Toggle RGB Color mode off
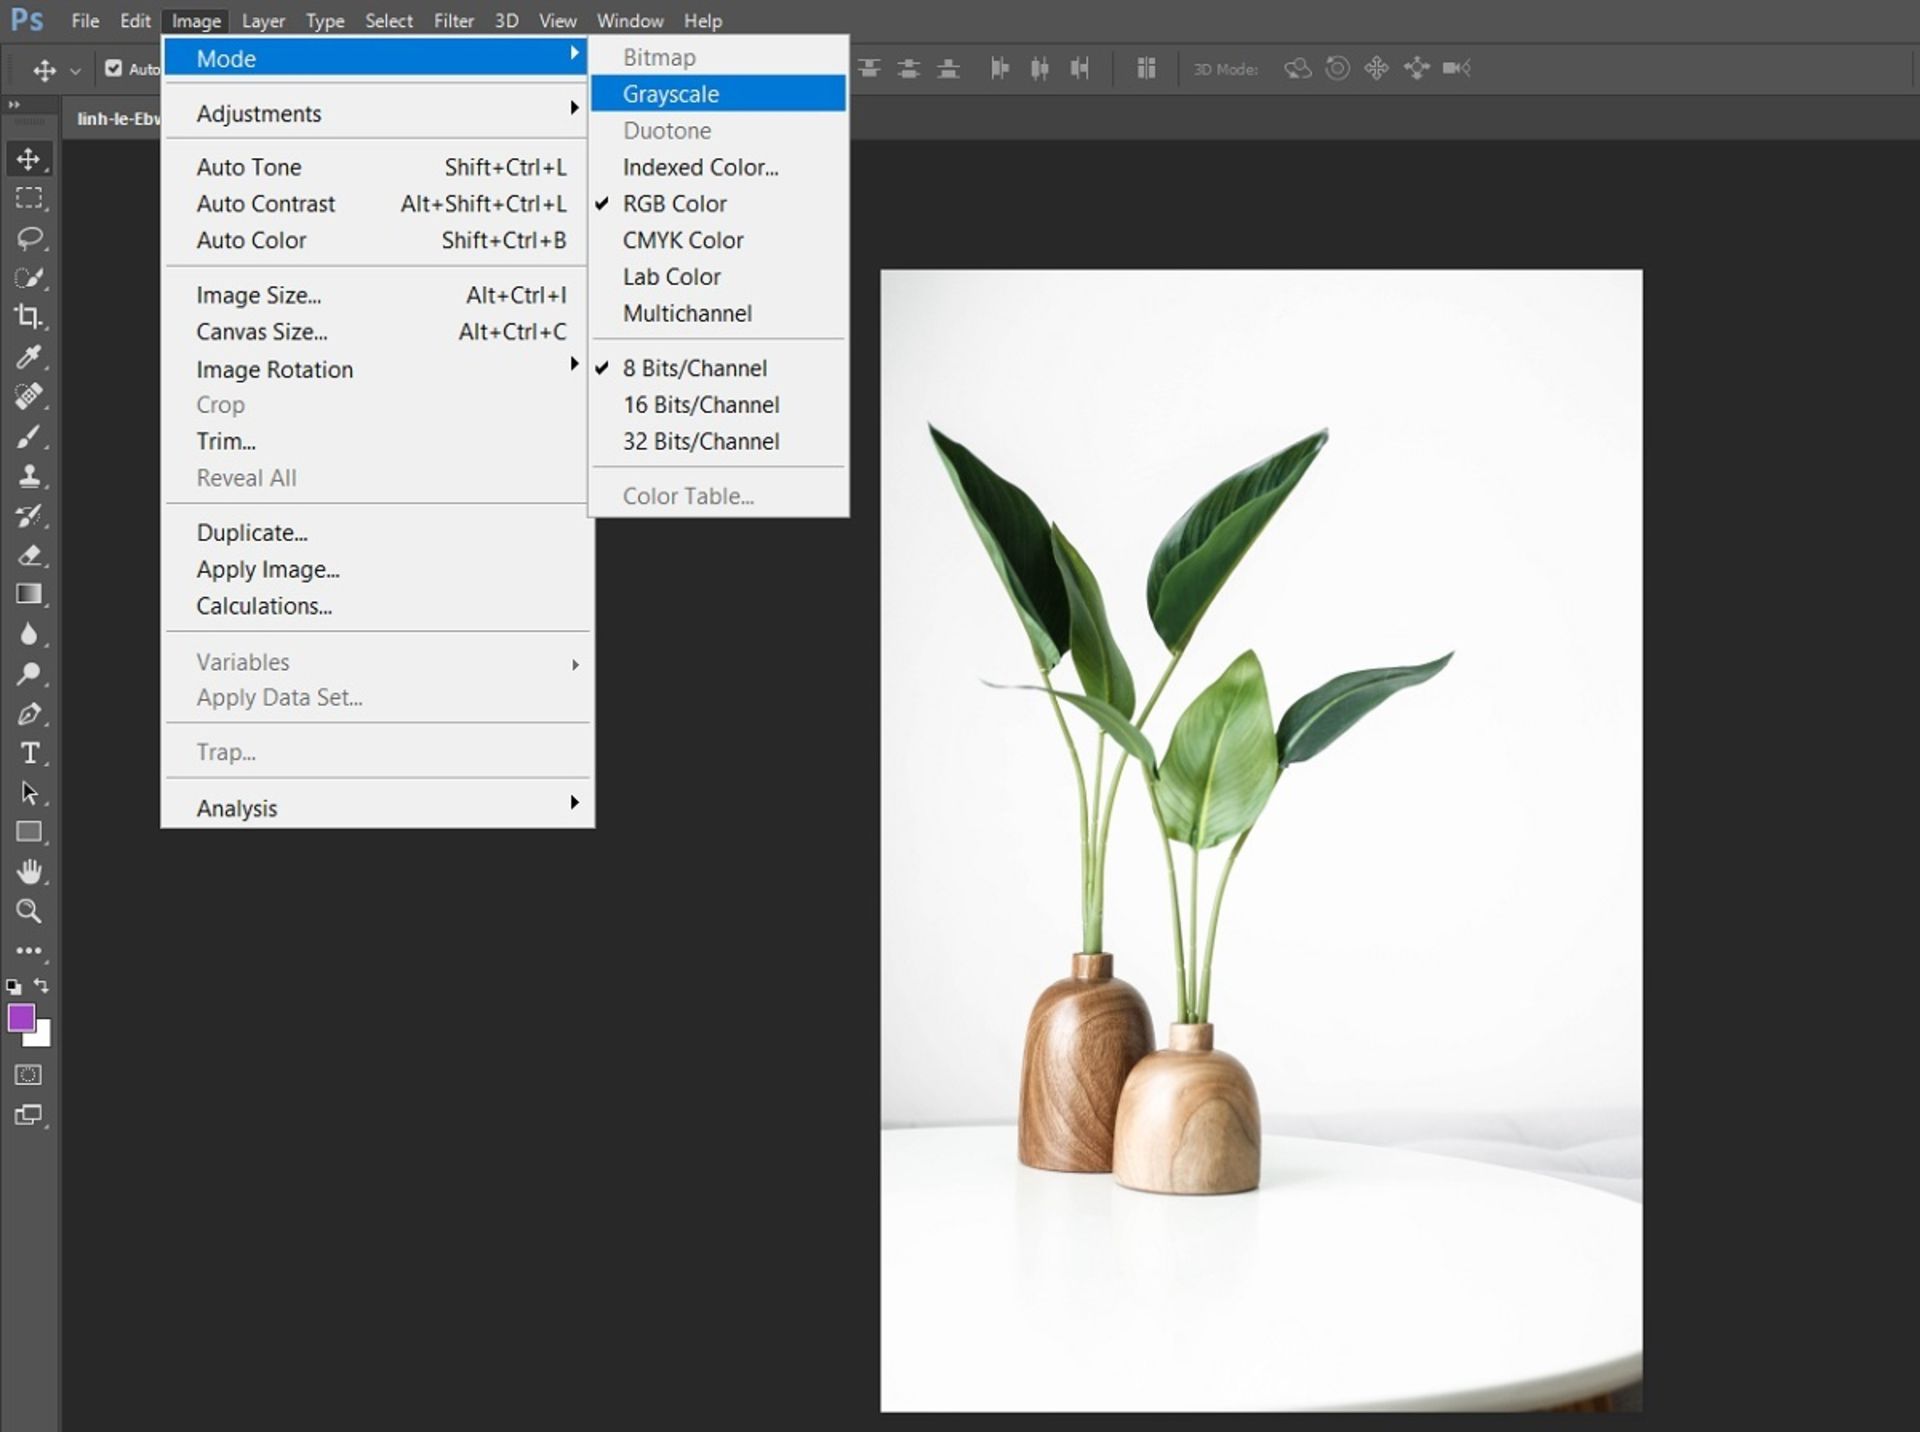Image resolution: width=1920 pixels, height=1432 pixels. click(x=675, y=203)
